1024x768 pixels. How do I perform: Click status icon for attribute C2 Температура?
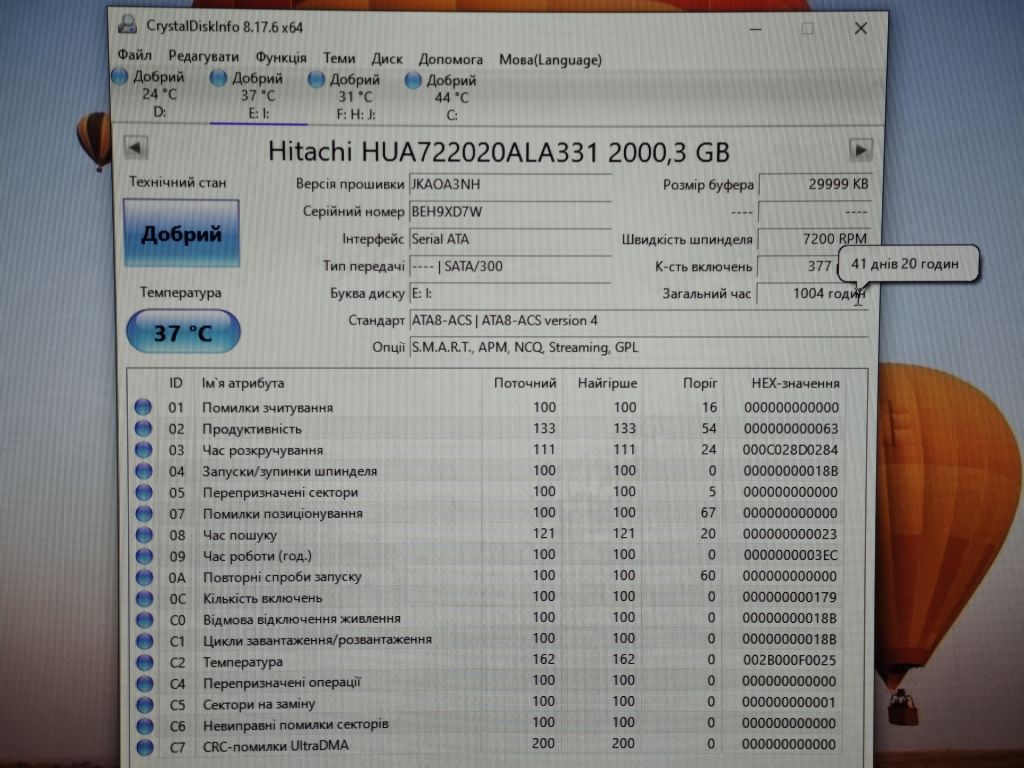[145, 662]
